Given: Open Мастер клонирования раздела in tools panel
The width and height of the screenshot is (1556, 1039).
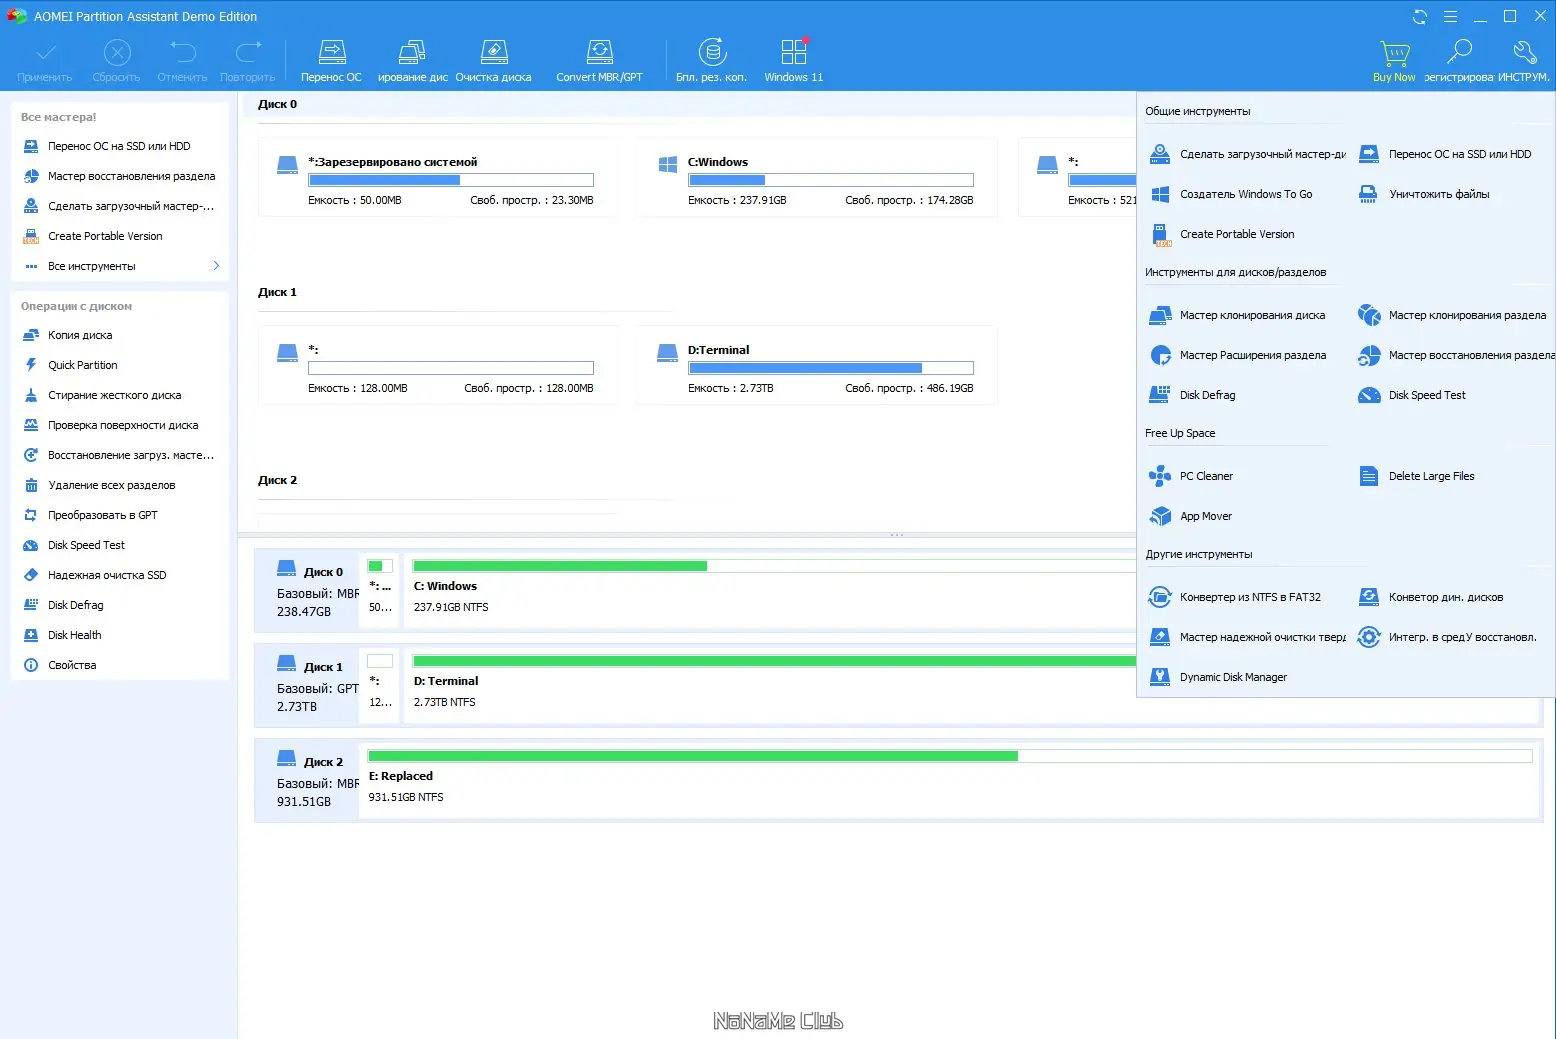Looking at the screenshot, I should [1452, 315].
